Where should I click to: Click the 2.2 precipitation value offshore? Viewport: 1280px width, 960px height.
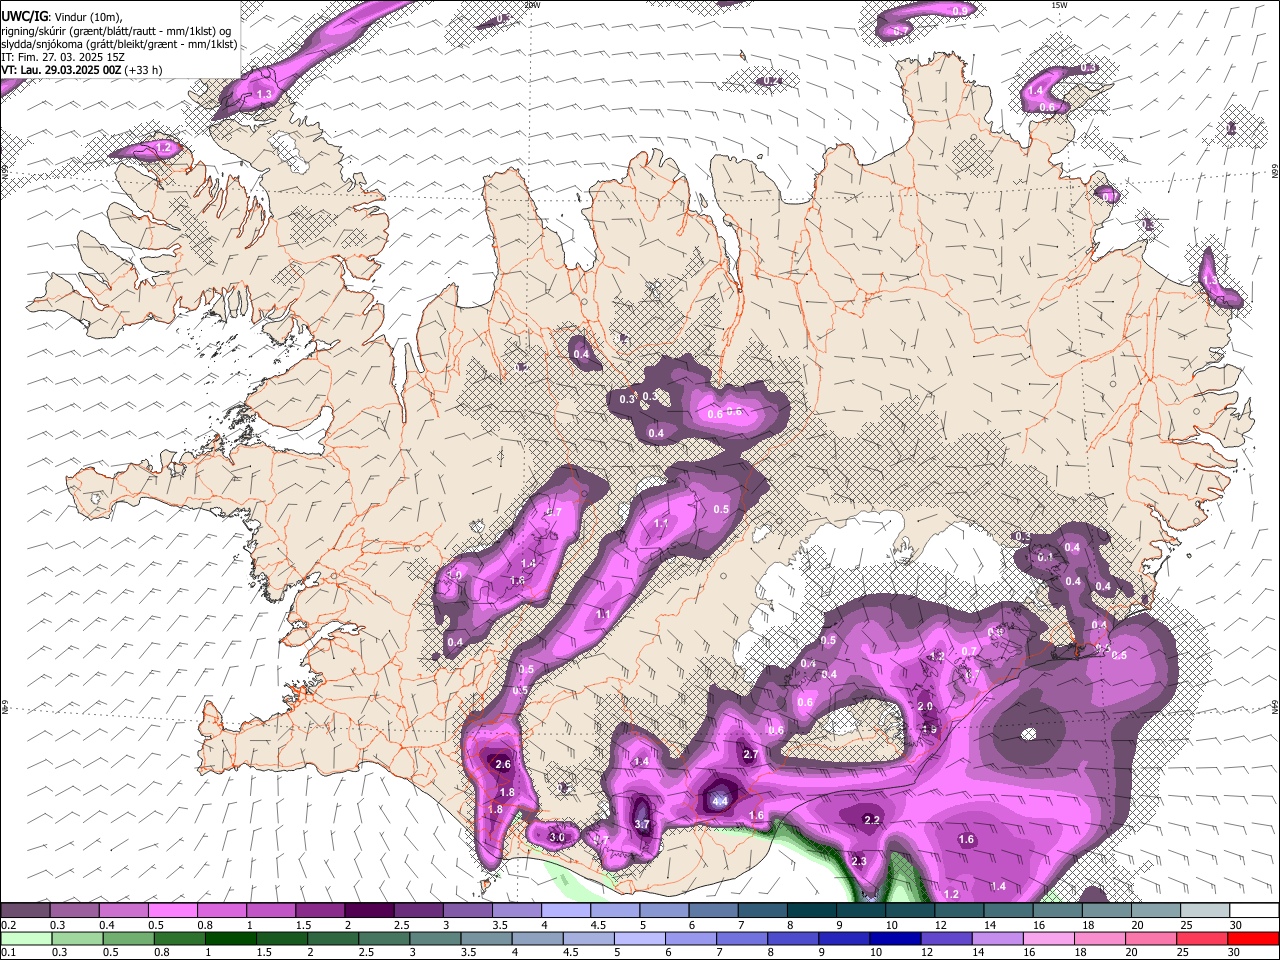[871, 820]
